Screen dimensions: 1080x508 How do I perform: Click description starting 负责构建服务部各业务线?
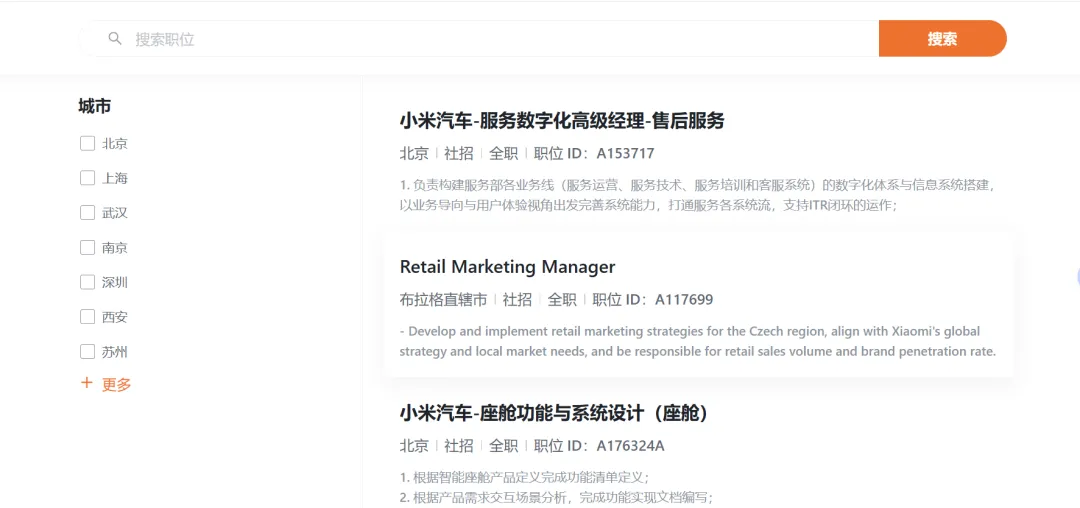click(x=698, y=195)
